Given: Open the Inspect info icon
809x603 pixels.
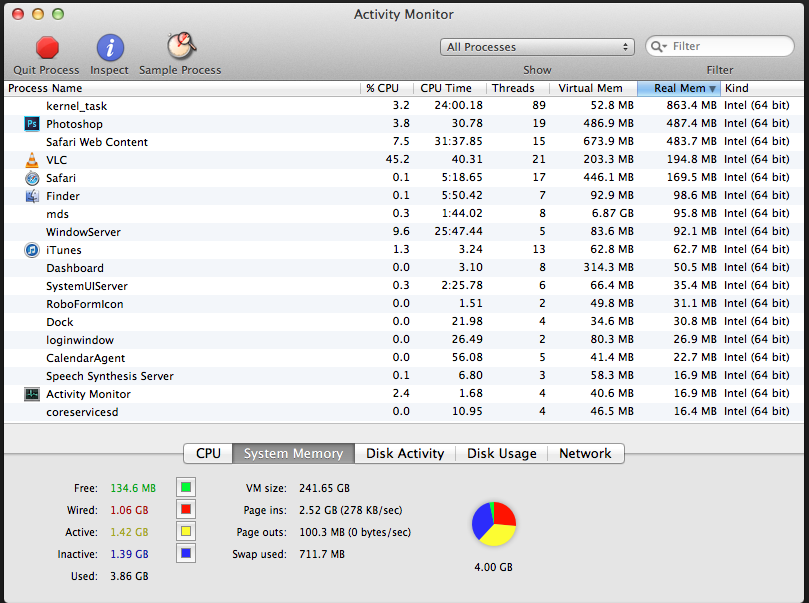Looking at the screenshot, I should coord(110,47).
